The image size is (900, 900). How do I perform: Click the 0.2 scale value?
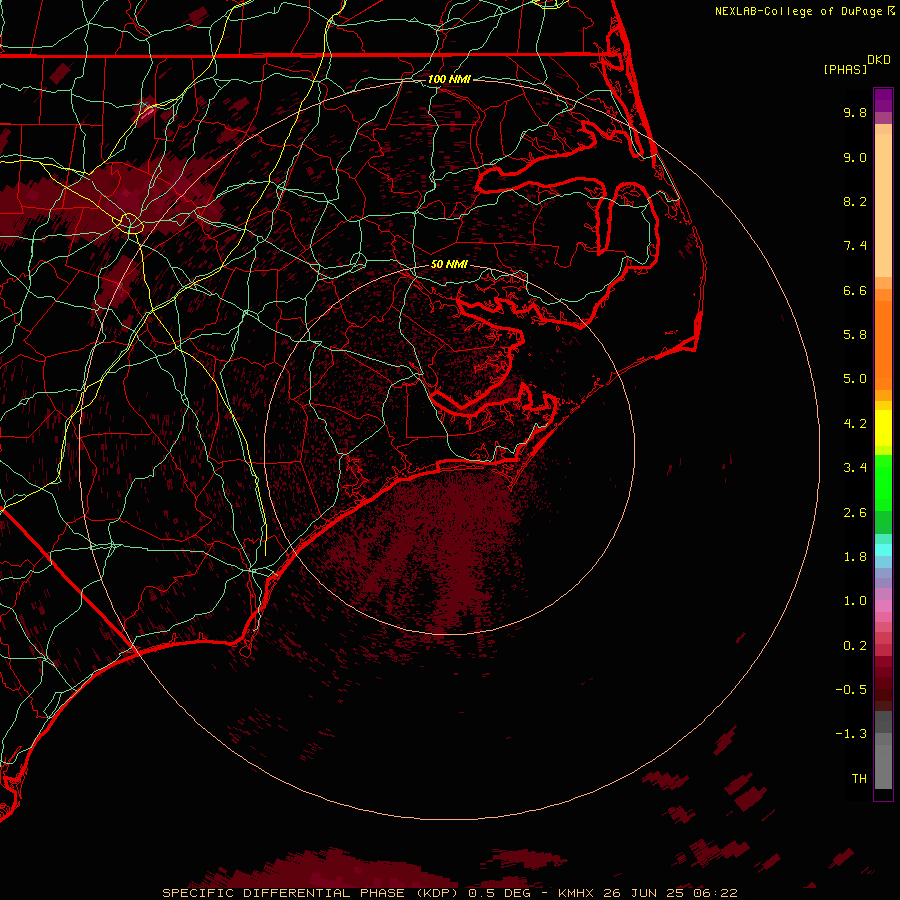(x=855, y=646)
